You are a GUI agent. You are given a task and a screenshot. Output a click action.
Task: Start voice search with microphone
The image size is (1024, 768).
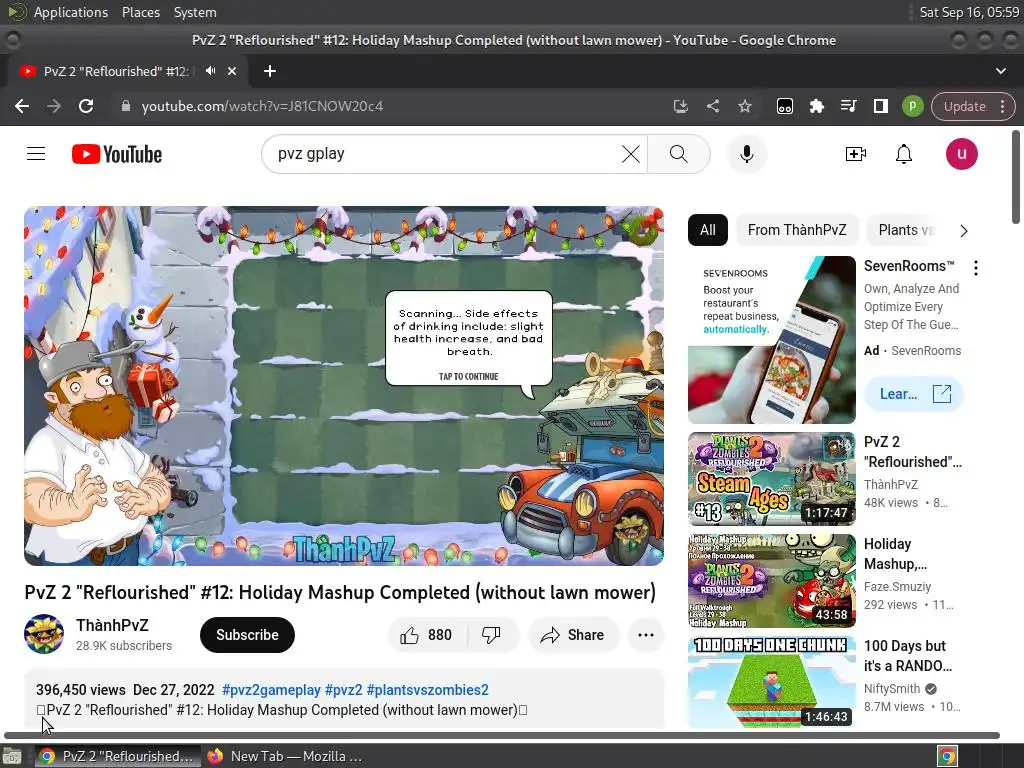click(x=746, y=154)
